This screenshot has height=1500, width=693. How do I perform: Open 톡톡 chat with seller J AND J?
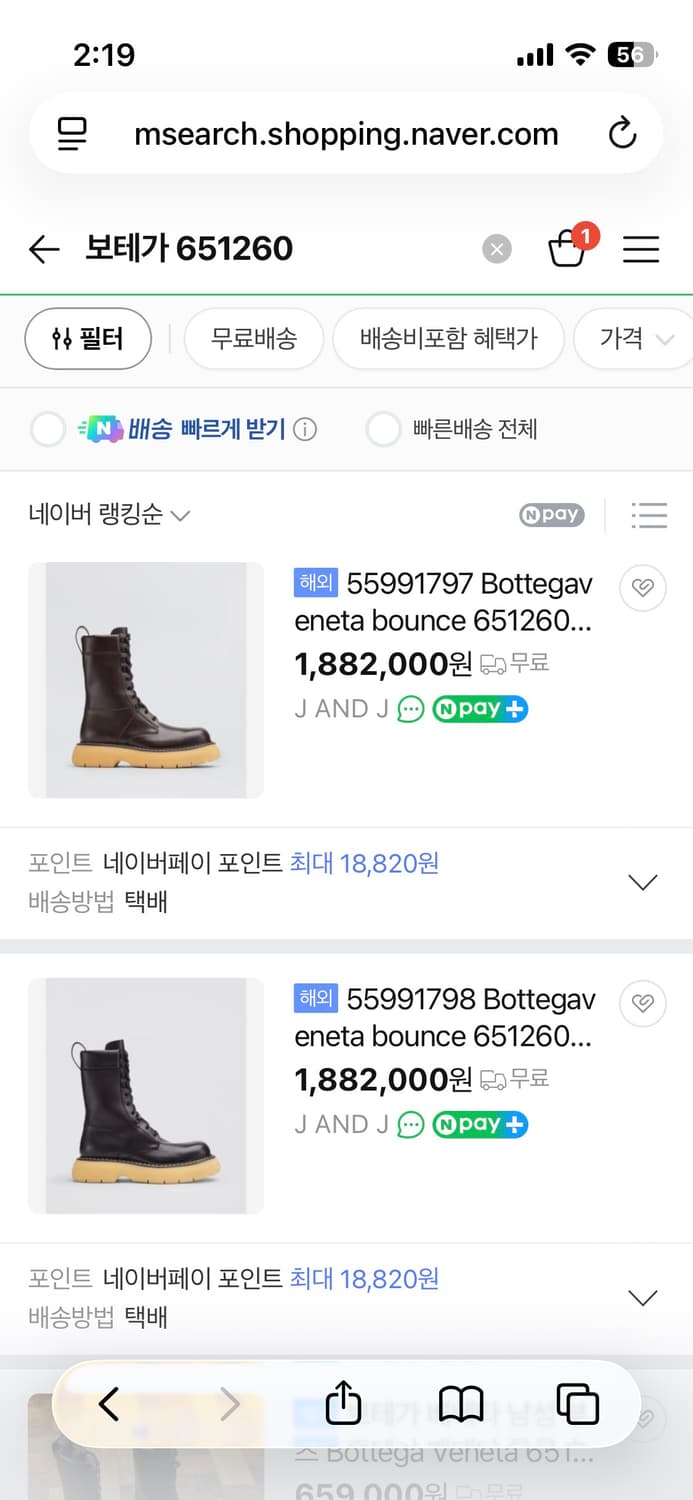click(x=409, y=707)
